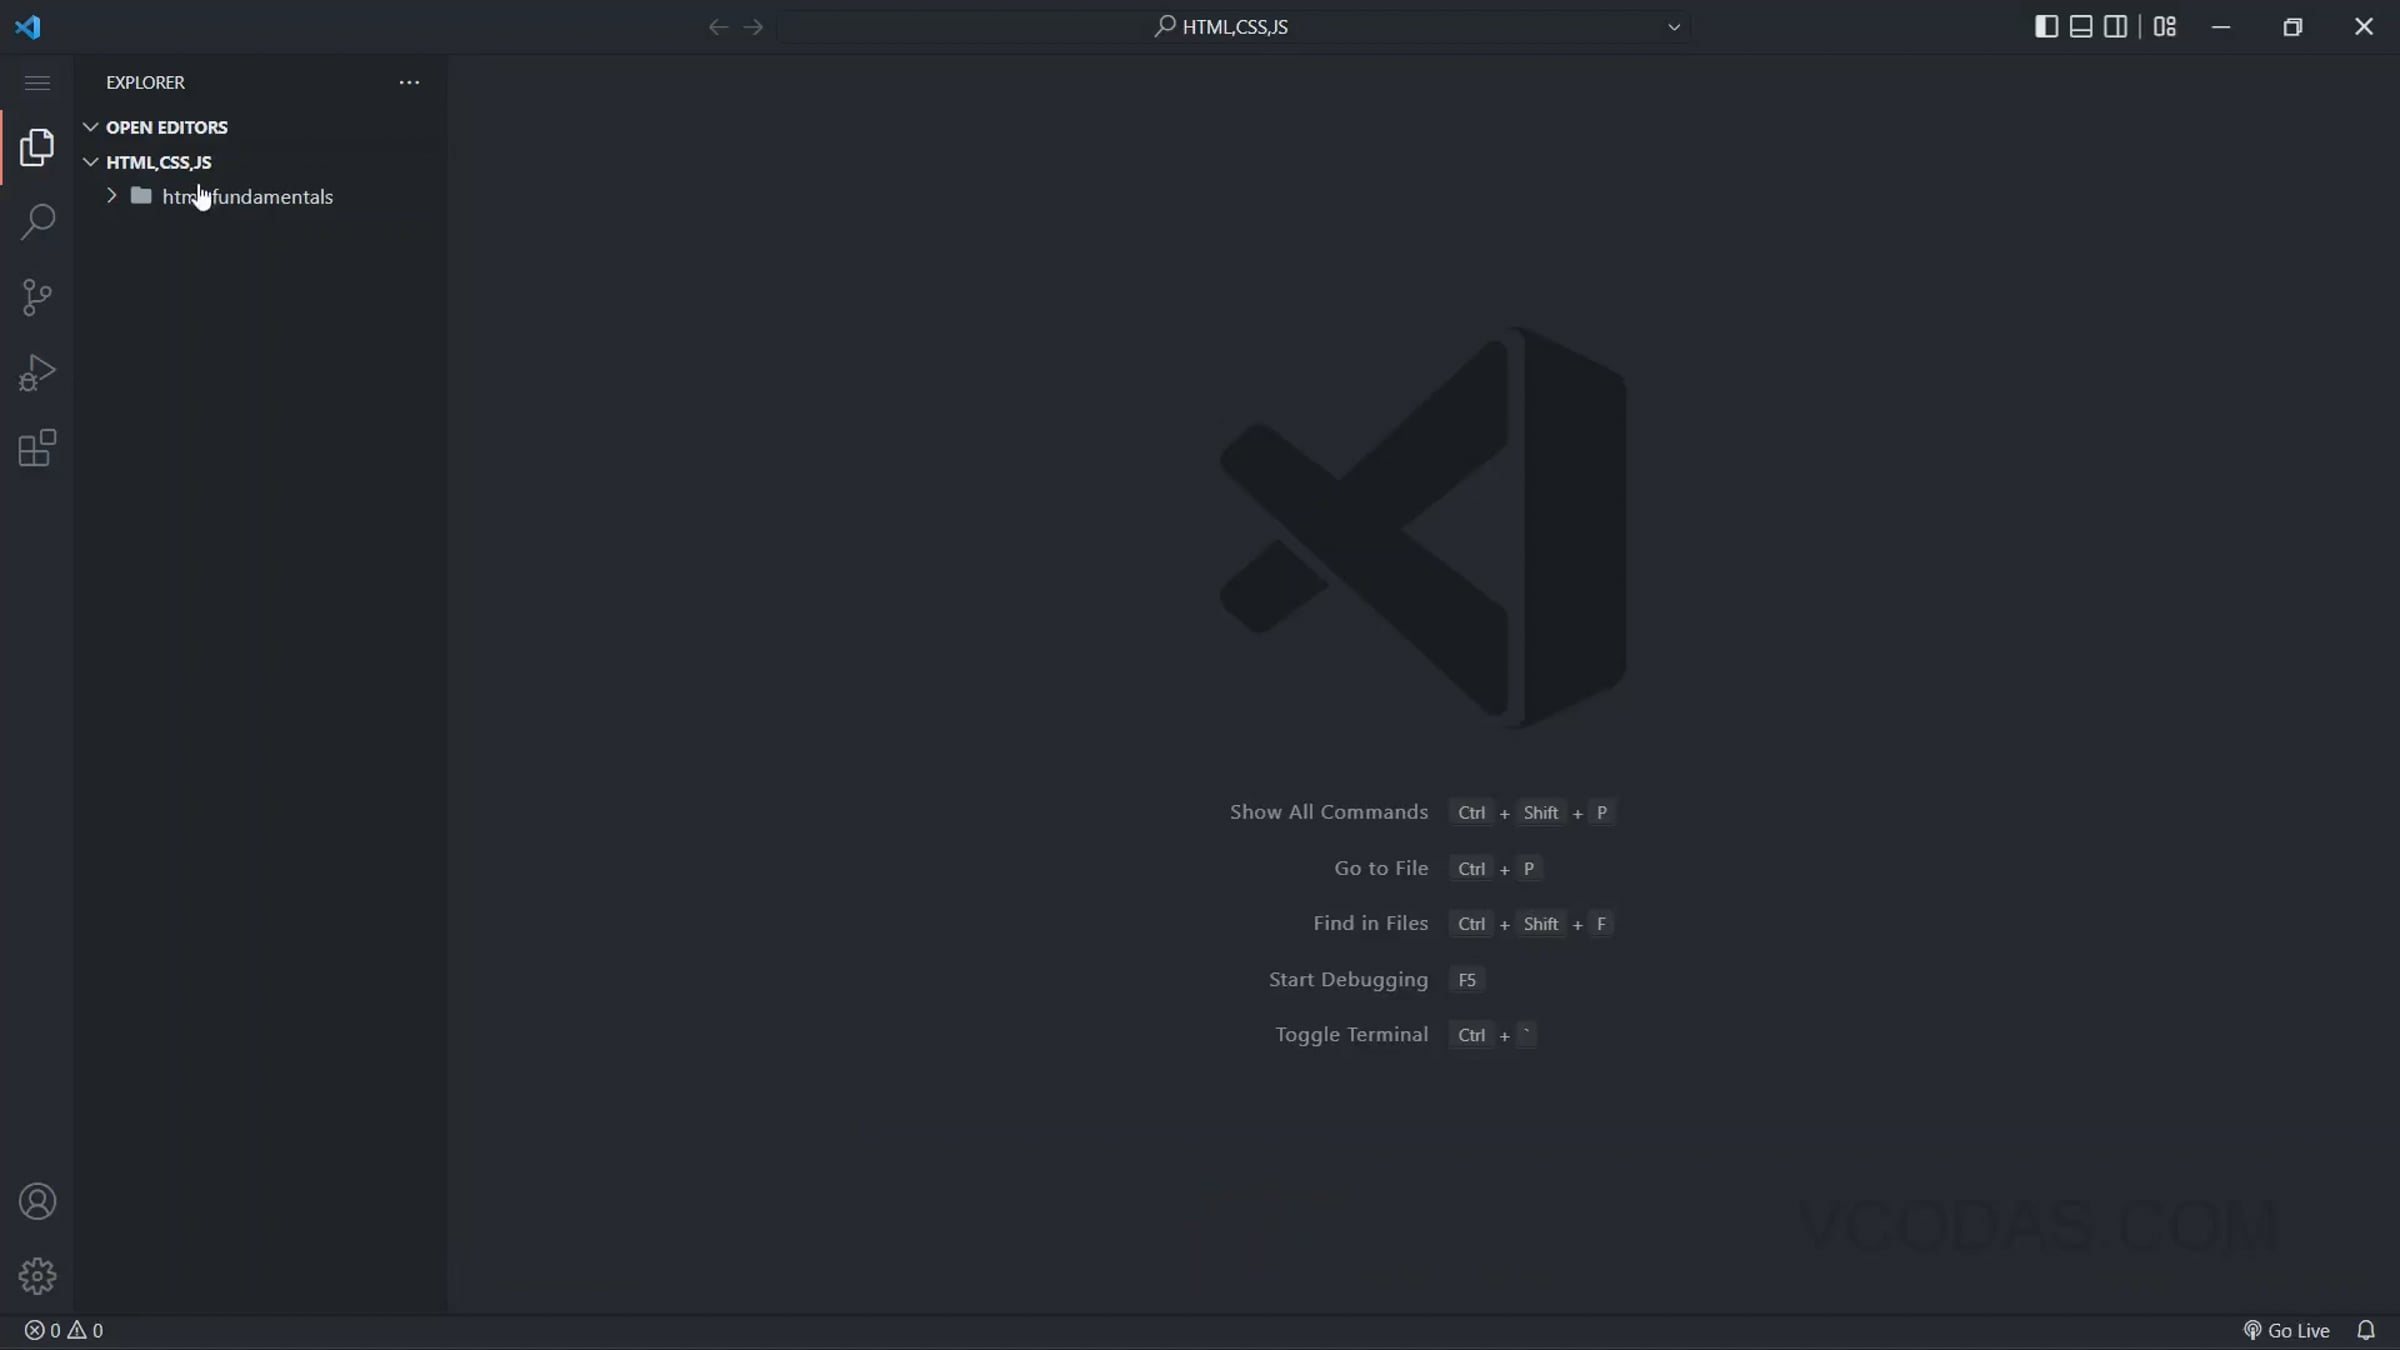Image resolution: width=2400 pixels, height=1350 pixels.
Task: Collapse the HTML,CSS,JS workspace folder section
Action: coord(90,162)
